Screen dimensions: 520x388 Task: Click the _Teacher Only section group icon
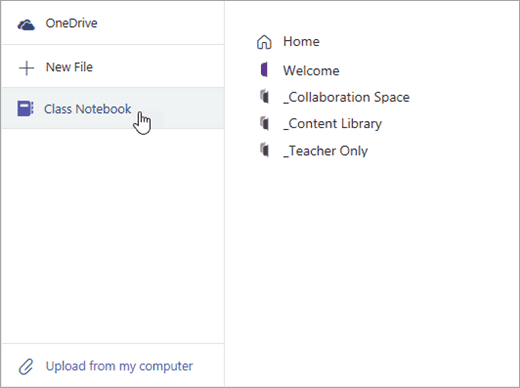coord(264,150)
